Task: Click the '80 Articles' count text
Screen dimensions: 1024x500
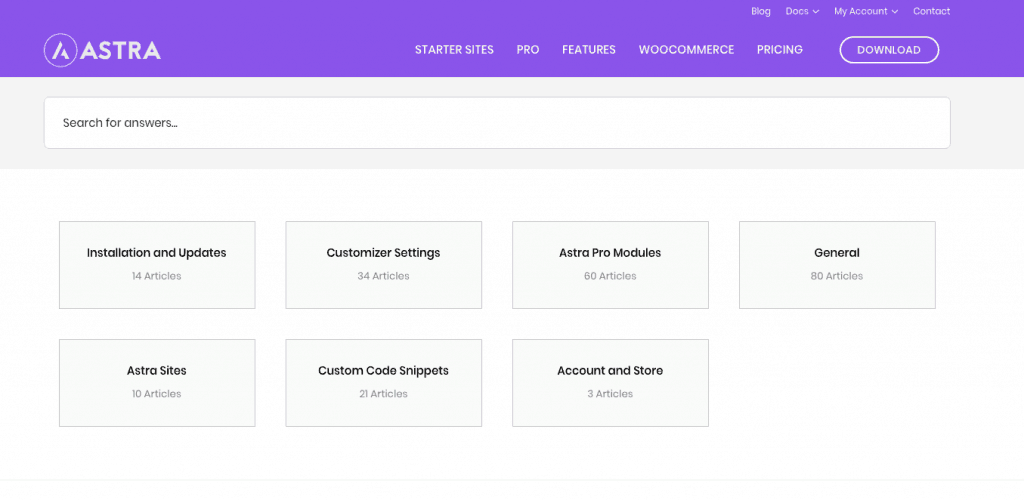Action: pyautogui.click(x=837, y=276)
